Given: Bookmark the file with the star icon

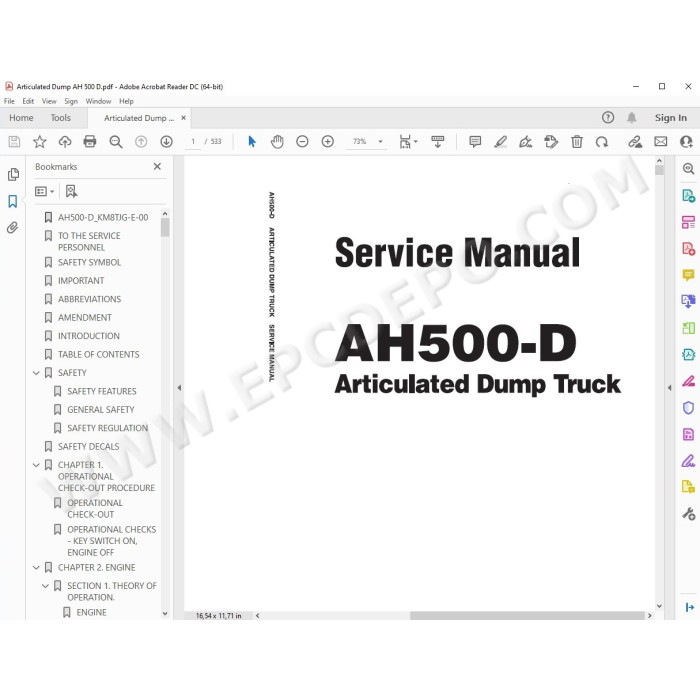Looking at the screenshot, I should pyautogui.click(x=40, y=142).
